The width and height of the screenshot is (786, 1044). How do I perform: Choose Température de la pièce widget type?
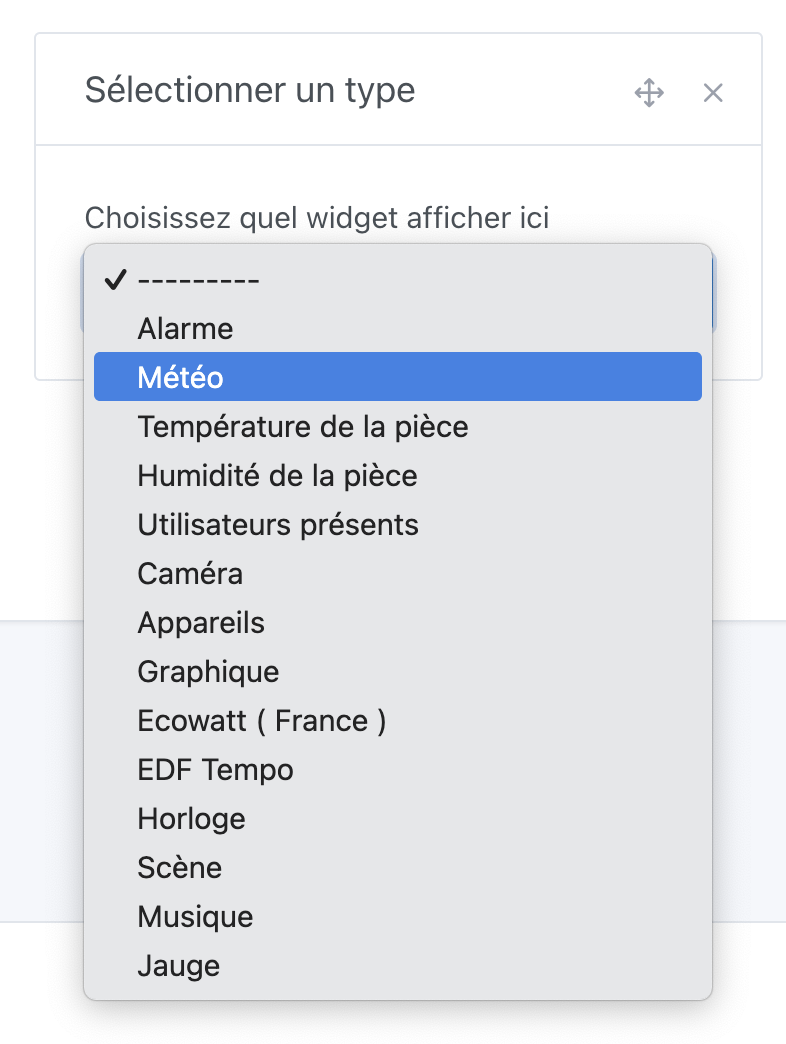pyautogui.click(x=303, y=426)
